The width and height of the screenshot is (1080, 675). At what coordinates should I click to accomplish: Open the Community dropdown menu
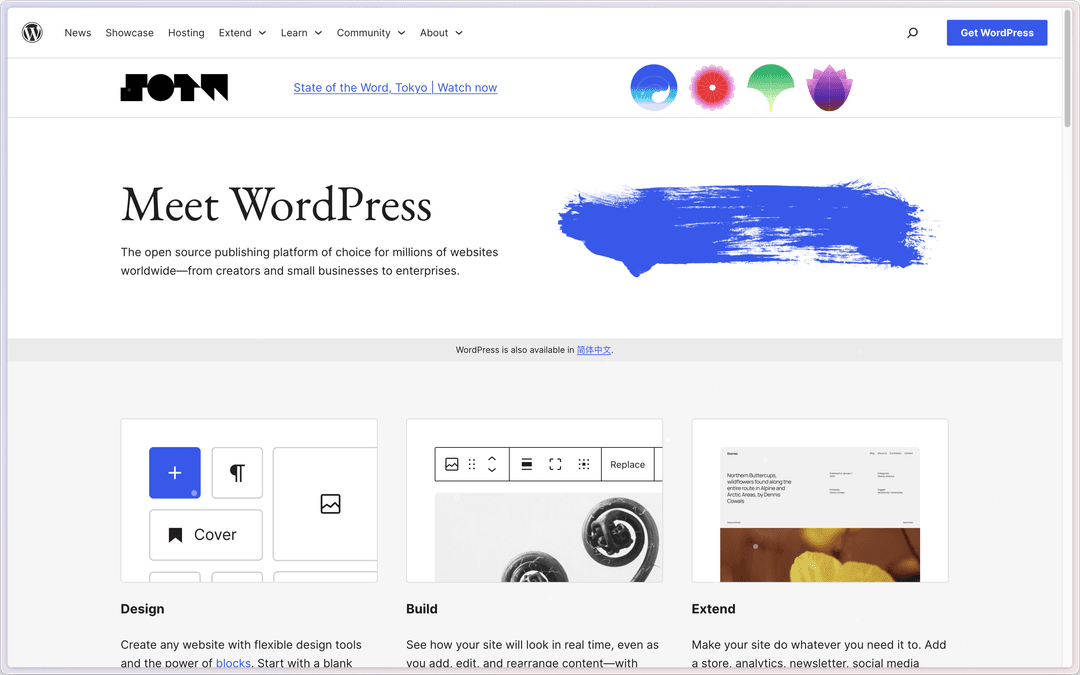click(370, 33)
